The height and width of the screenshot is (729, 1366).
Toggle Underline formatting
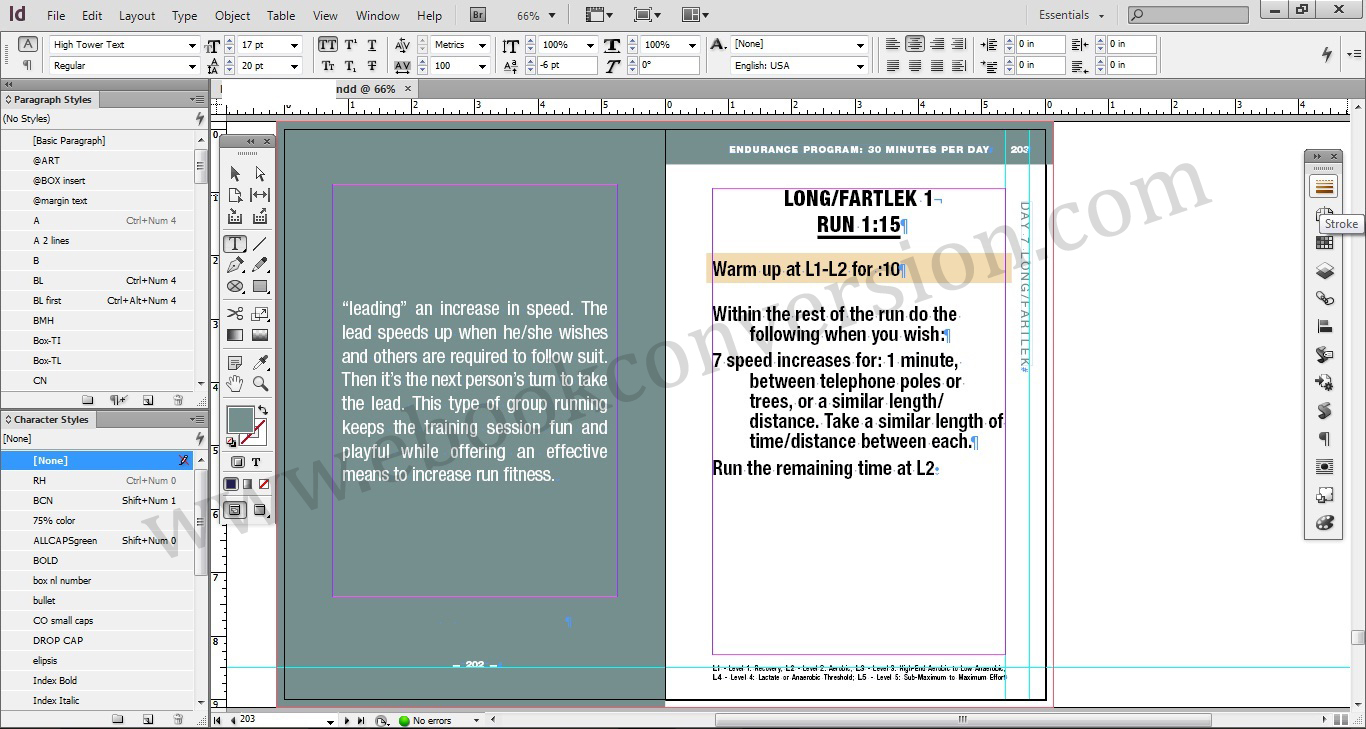tap(372, 45)
